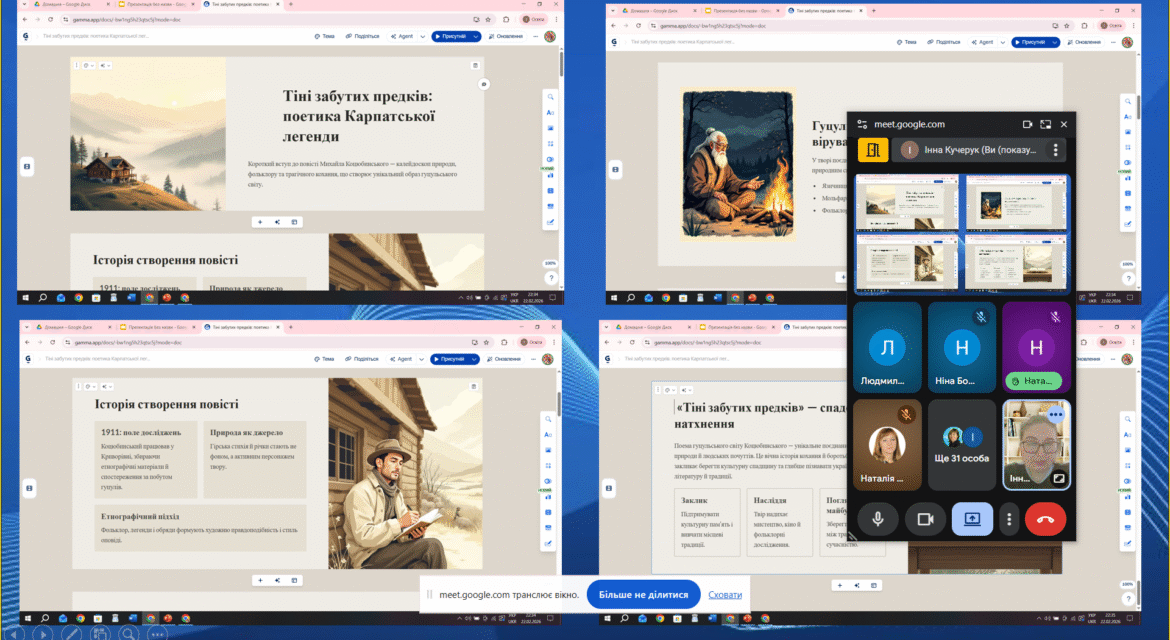Select the shared screen preview thumbnail in Meet

tap(962, 233)
